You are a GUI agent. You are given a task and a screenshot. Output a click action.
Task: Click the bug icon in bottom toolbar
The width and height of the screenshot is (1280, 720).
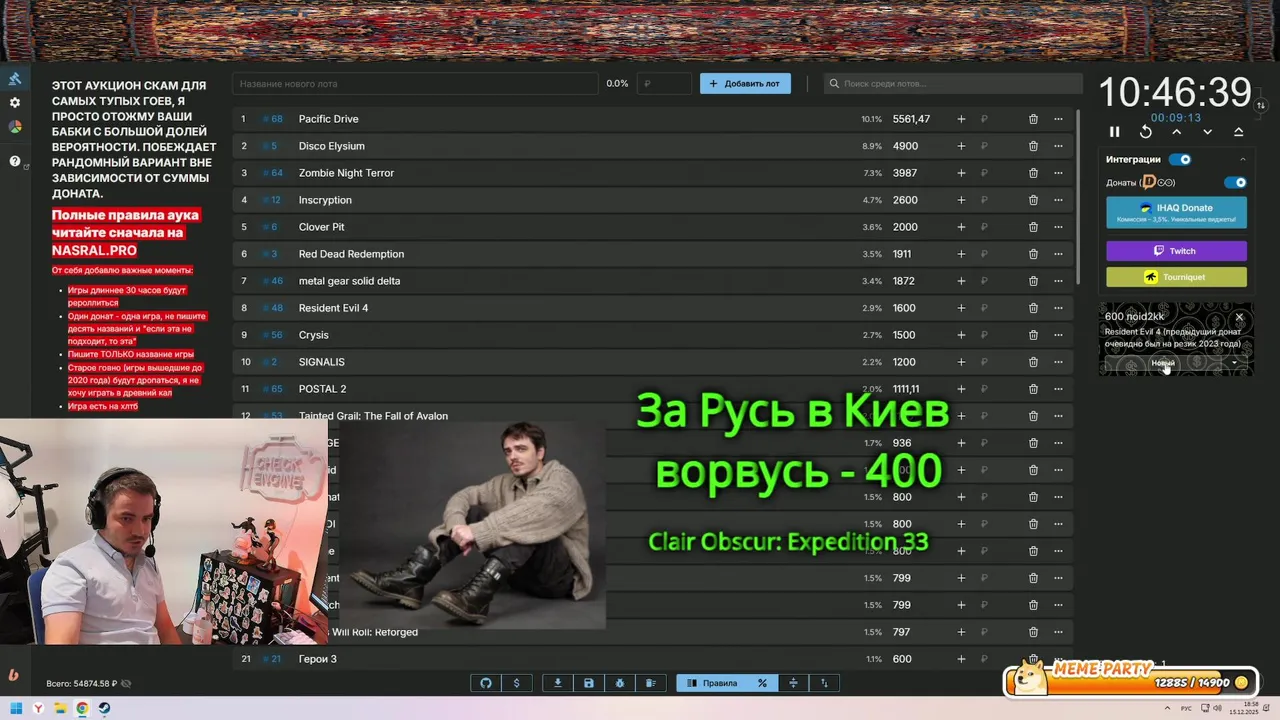(x=620, y=683)
